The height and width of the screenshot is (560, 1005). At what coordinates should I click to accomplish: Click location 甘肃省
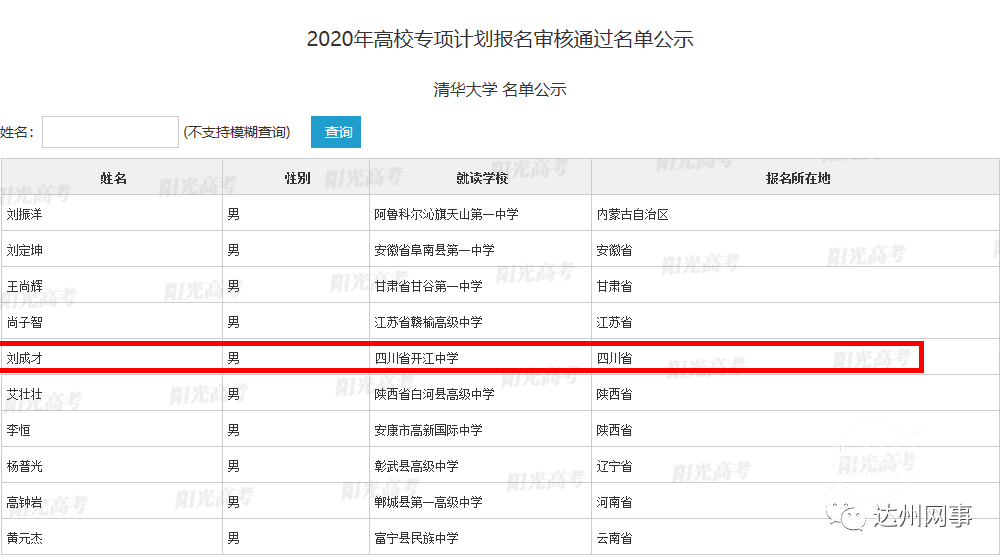tap(614, 286)
